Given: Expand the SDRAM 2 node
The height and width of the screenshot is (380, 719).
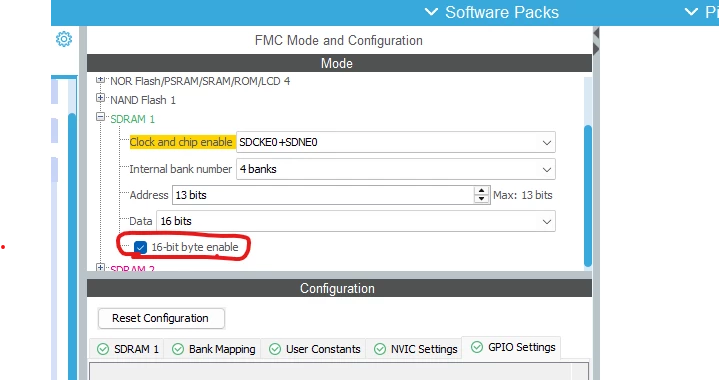Looking at the screenshot, I should pos(100,267).
